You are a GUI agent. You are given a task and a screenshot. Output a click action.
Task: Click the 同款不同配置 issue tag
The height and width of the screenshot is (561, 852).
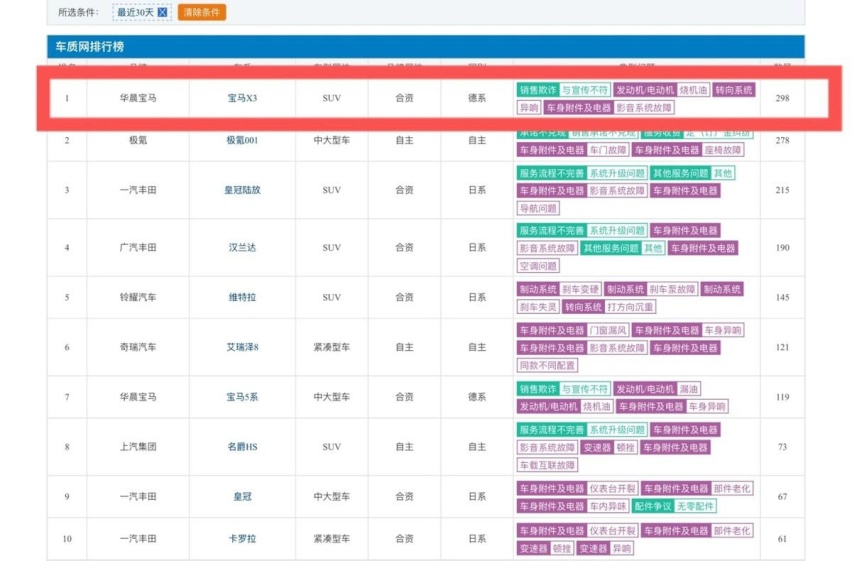point(547,365)
